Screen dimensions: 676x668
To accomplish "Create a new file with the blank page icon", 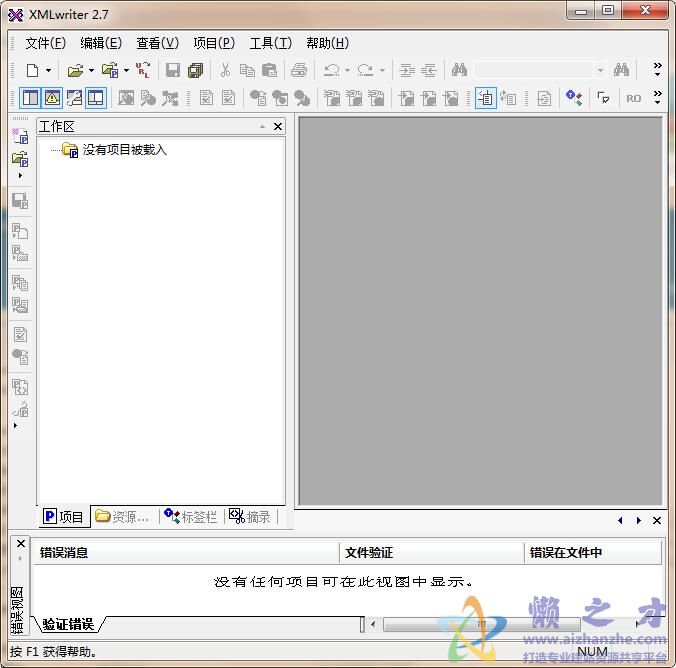I will coord(33,70).
